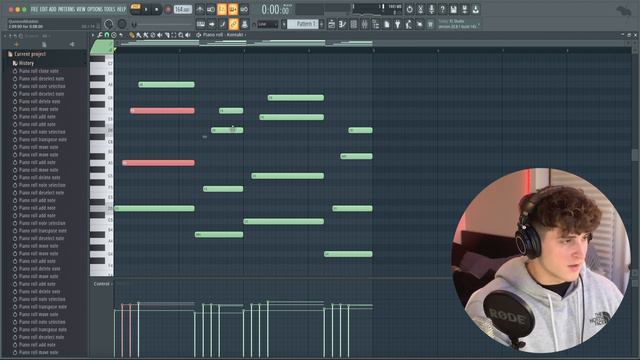Disable the orange link icon in toolbar

[233, 24]
